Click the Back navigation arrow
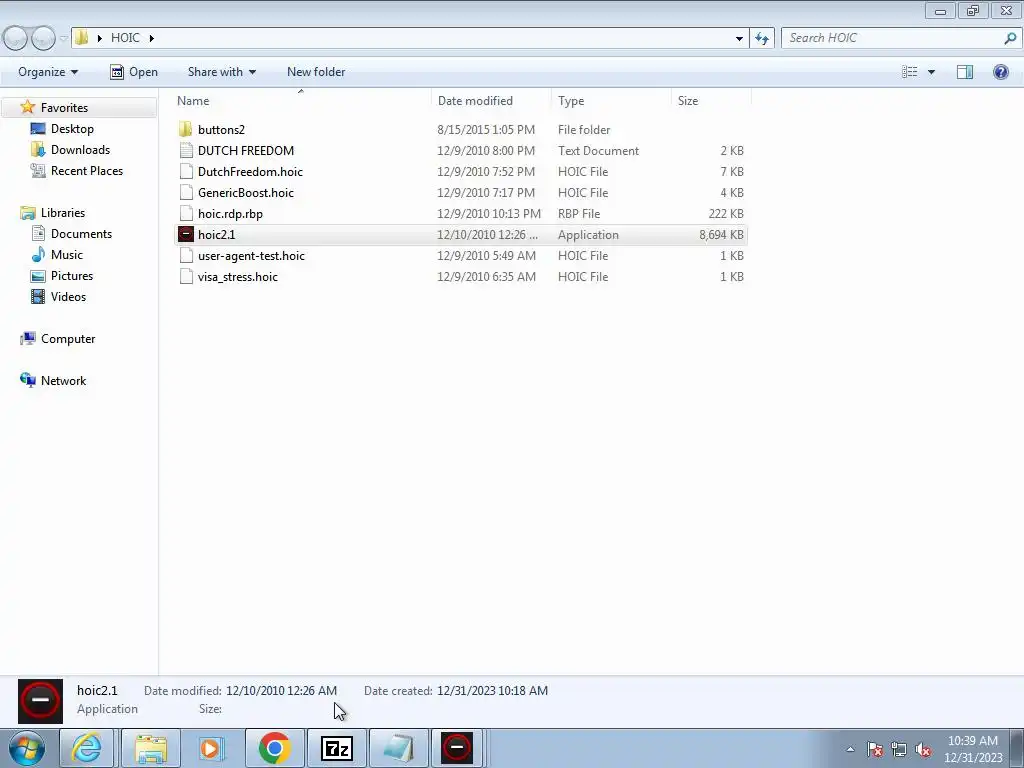This screenshot has width=1024, height=768. [16, 39]
